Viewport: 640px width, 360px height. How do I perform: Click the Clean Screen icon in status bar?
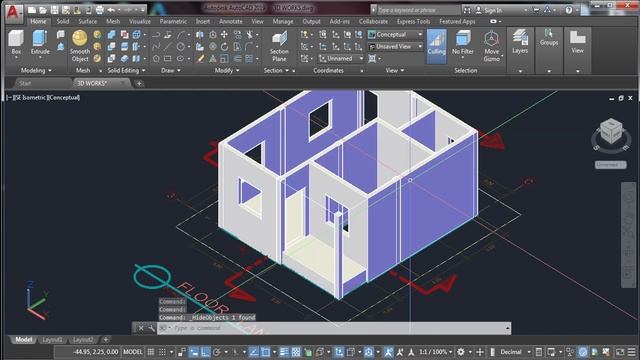coord(620,352)
